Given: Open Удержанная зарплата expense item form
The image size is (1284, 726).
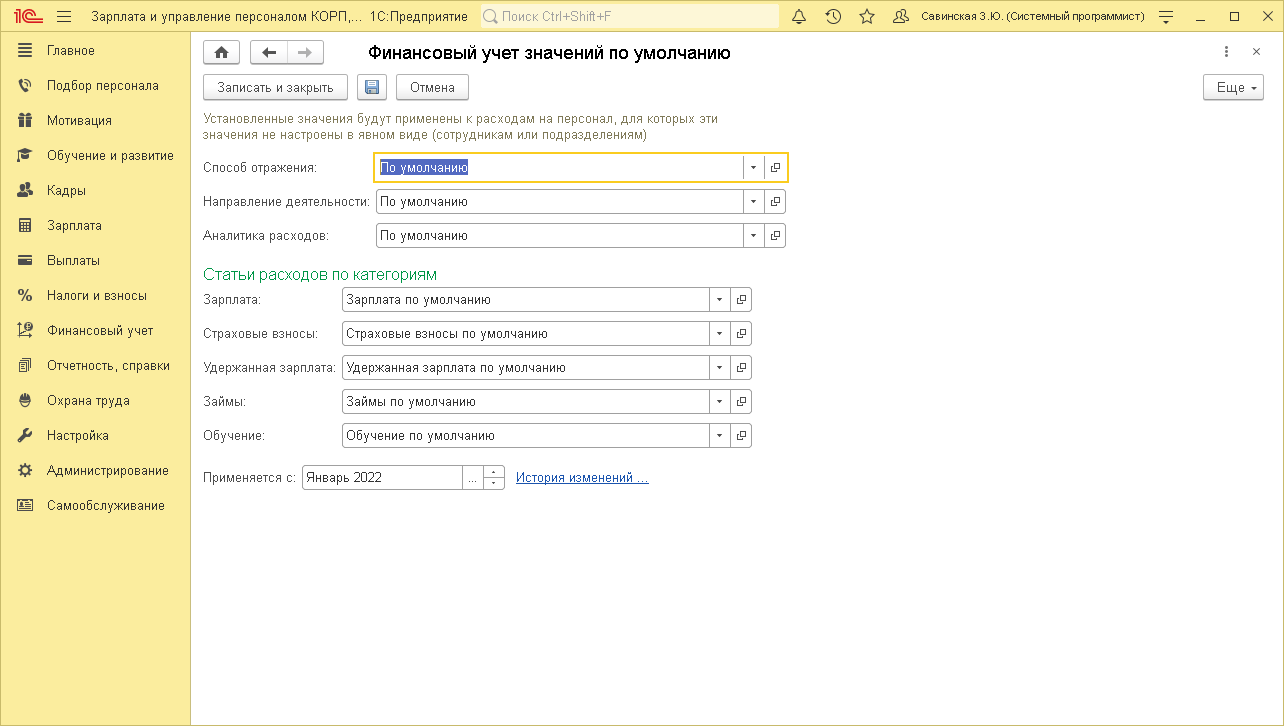Looking at the screenshot, I should [741, 368].
